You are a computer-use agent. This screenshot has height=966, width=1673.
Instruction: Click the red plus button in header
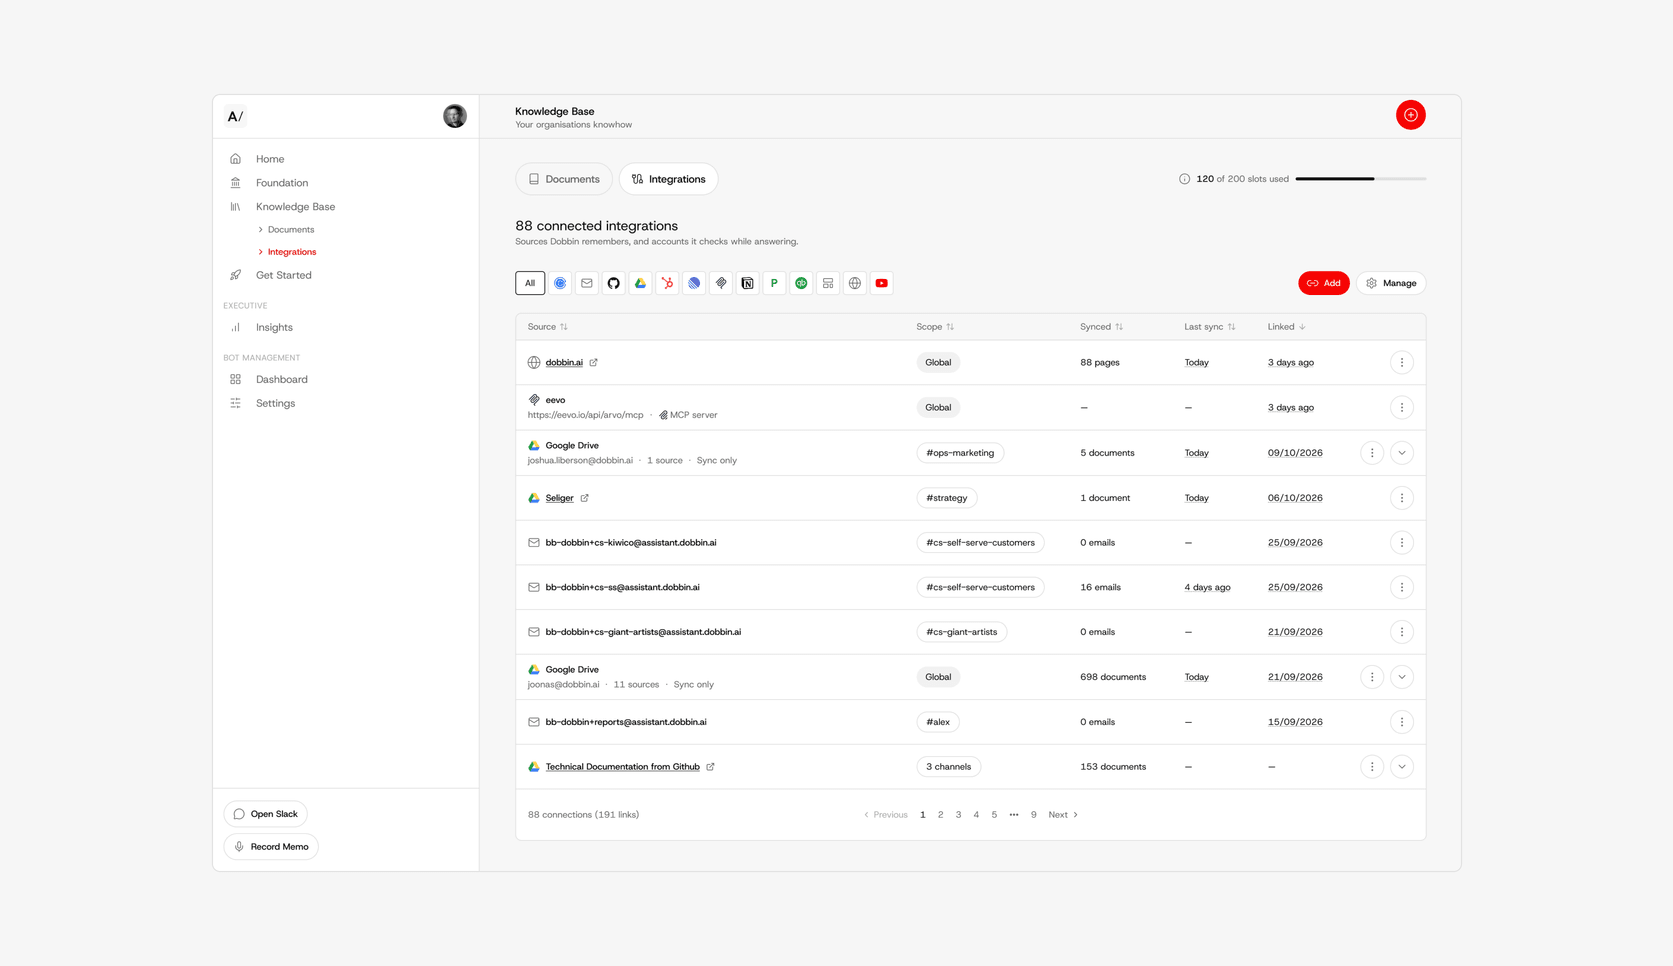pyautogui.click(x=1411, y=115)
